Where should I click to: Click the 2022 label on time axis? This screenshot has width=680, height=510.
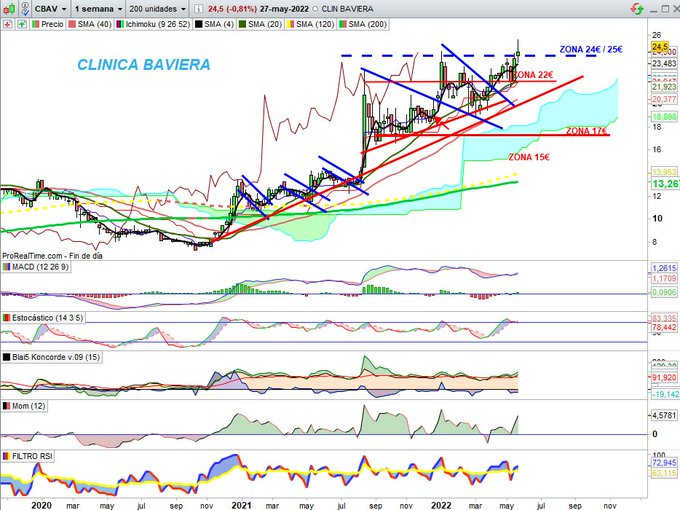coord(441,505)
